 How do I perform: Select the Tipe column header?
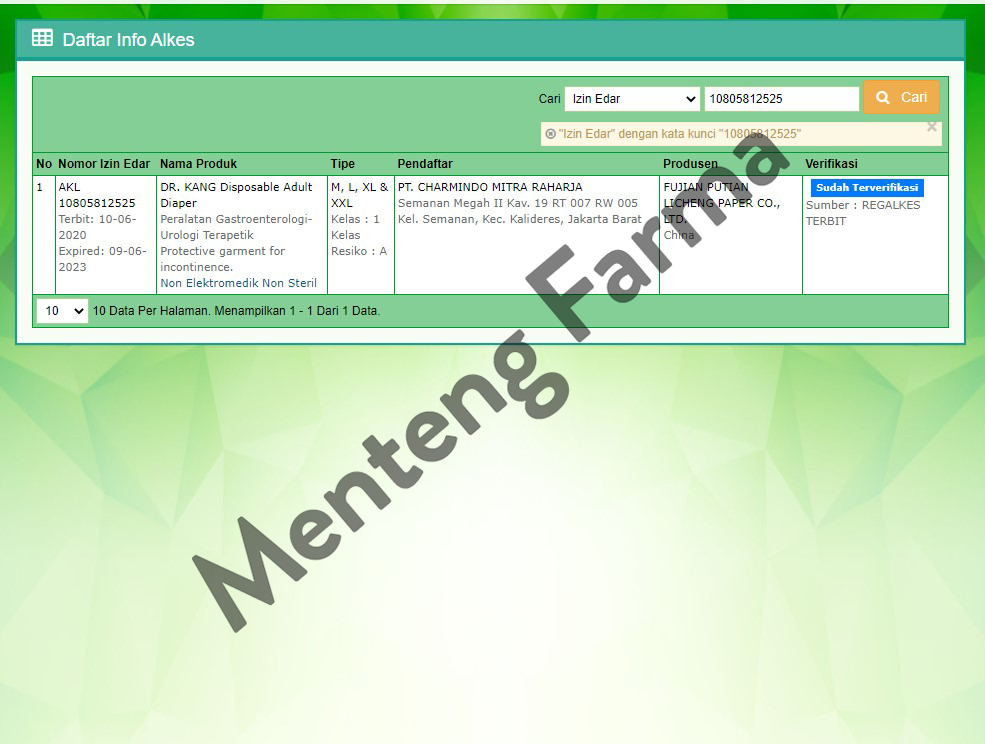343,163
